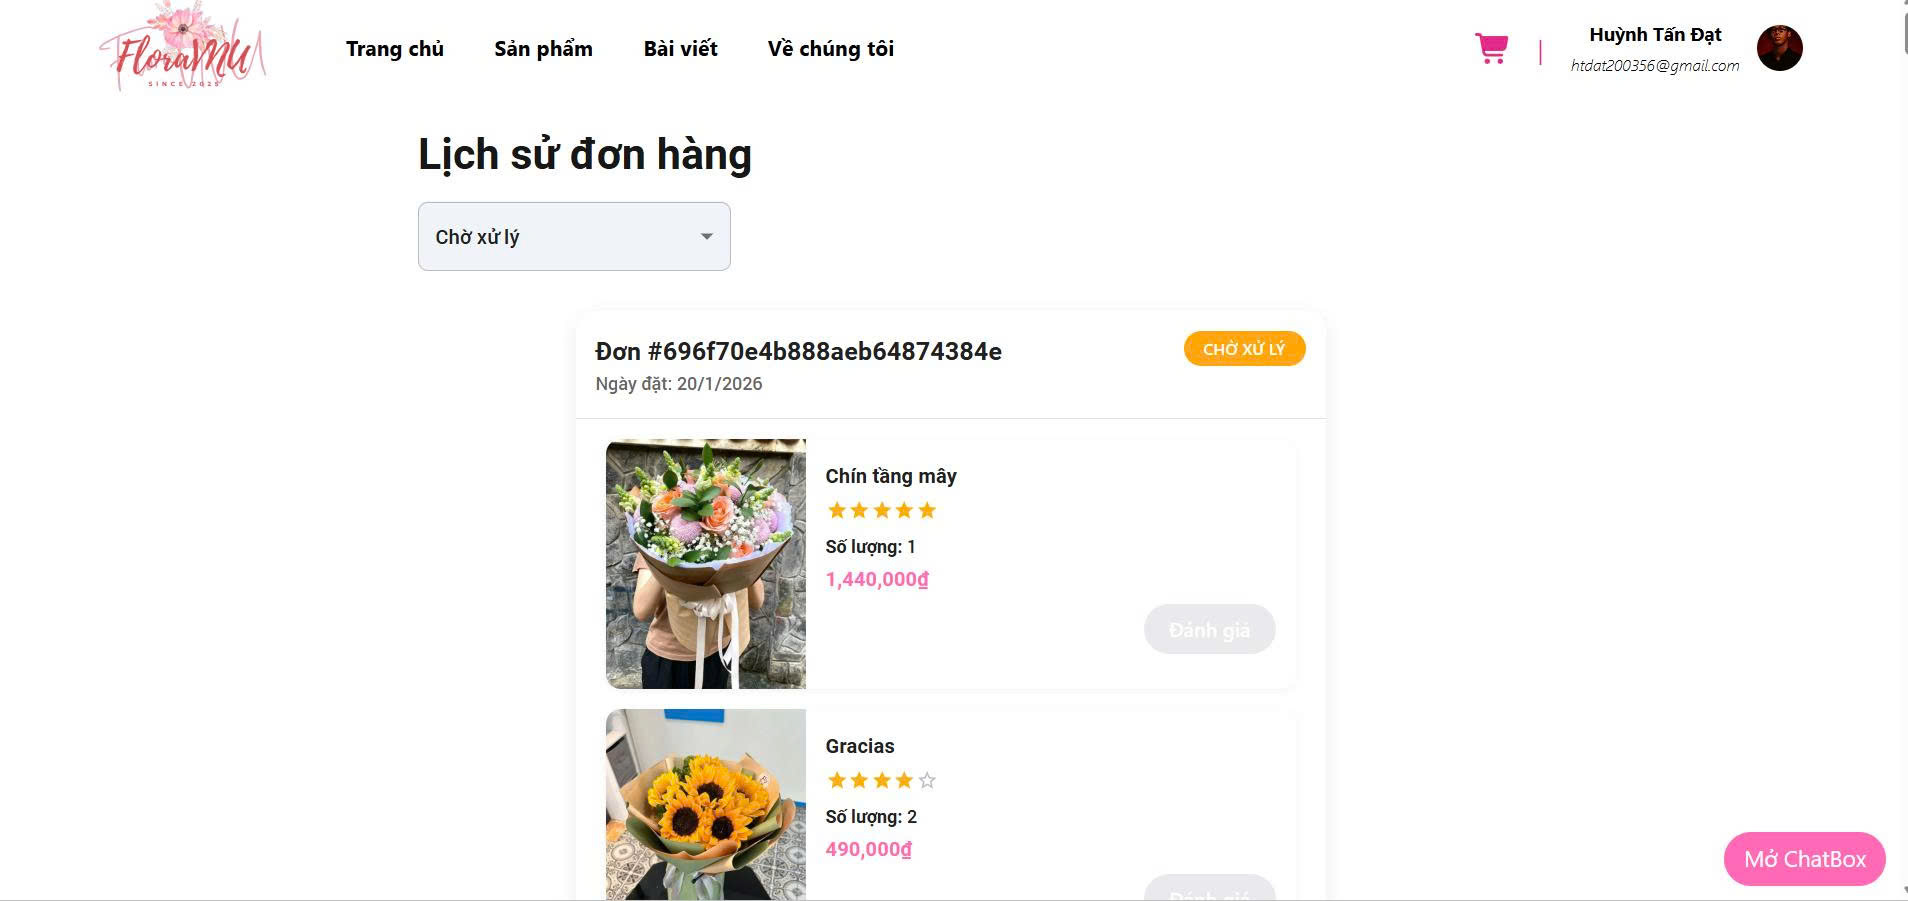Click the empty fifth star of Gracias rating

tap(927, 781)
